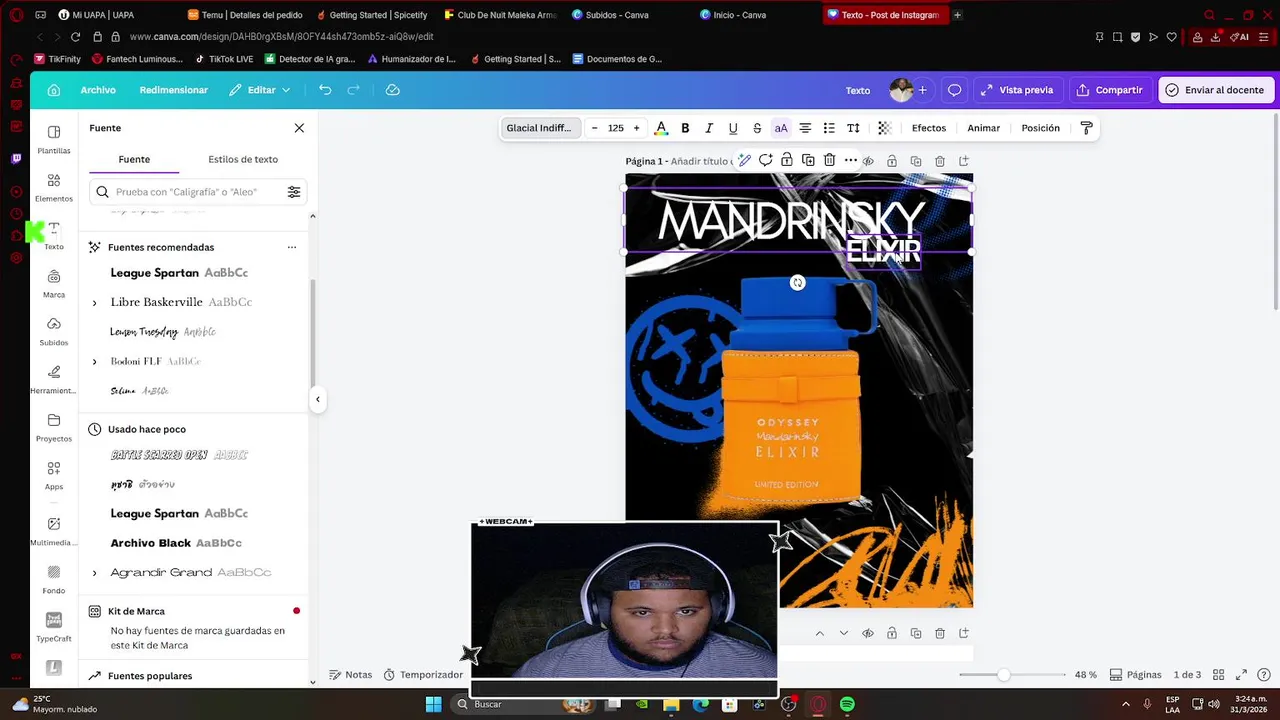The image size is (1280, 720).
Task: Open the TypeCraft app in sidebar
Action: point(54,627)
